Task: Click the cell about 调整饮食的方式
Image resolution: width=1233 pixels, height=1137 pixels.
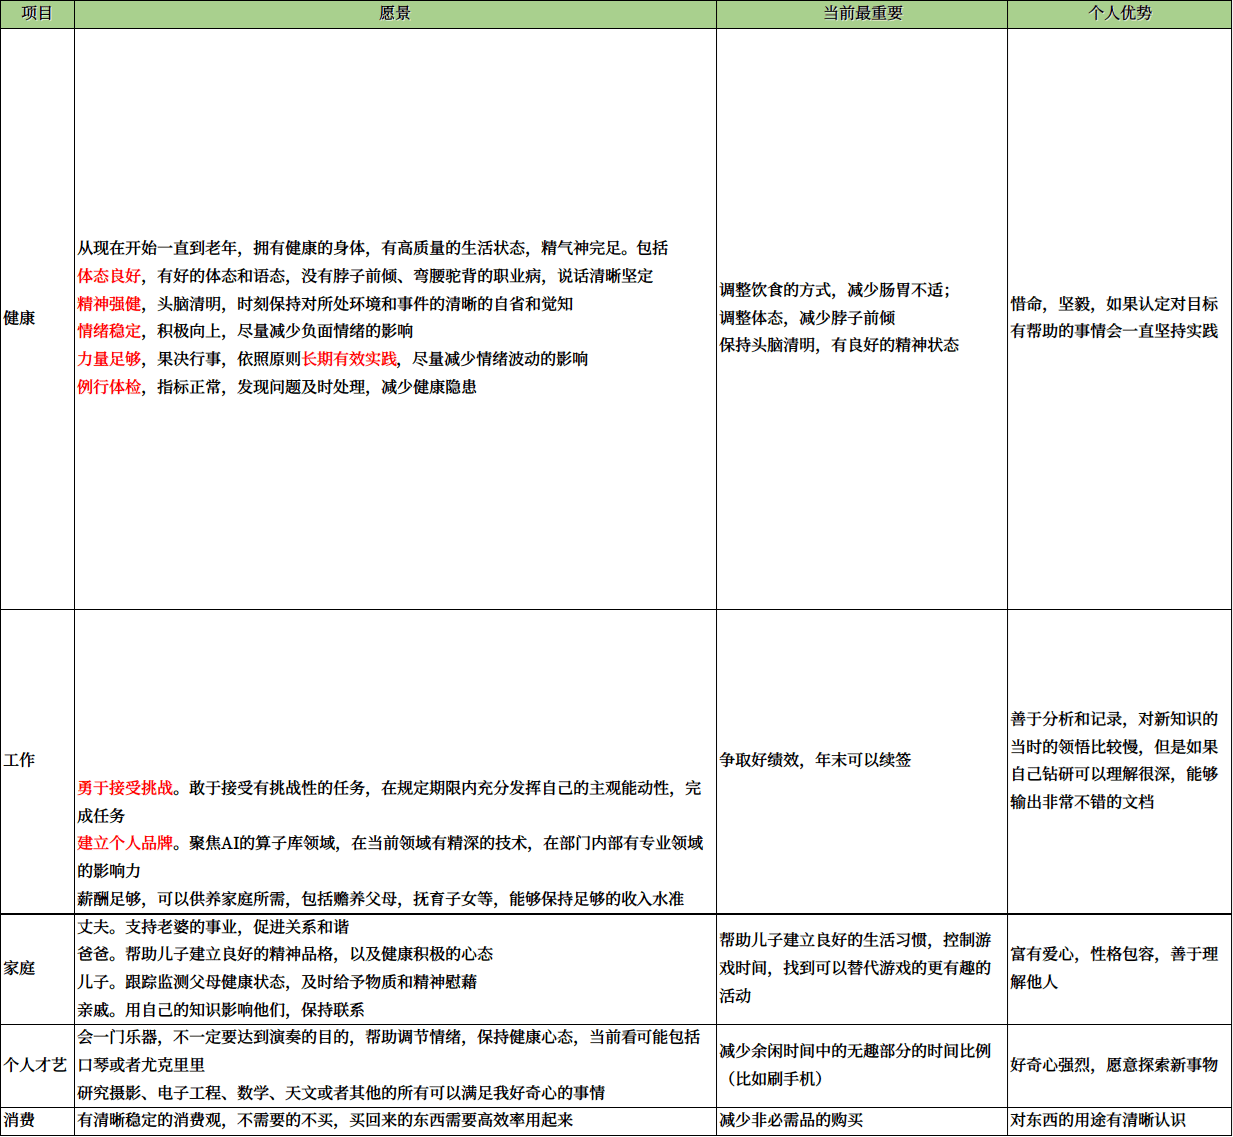Action: (x=861, y=318)
